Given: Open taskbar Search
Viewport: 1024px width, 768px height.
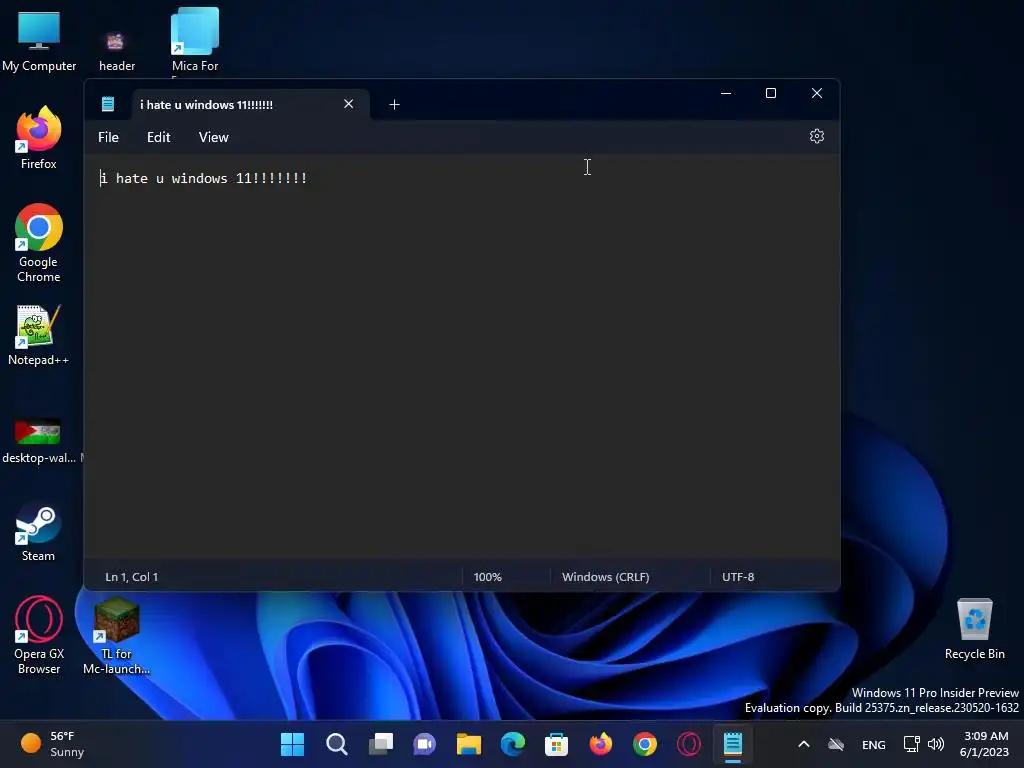Looking at the screenshot, I should 336,744.
